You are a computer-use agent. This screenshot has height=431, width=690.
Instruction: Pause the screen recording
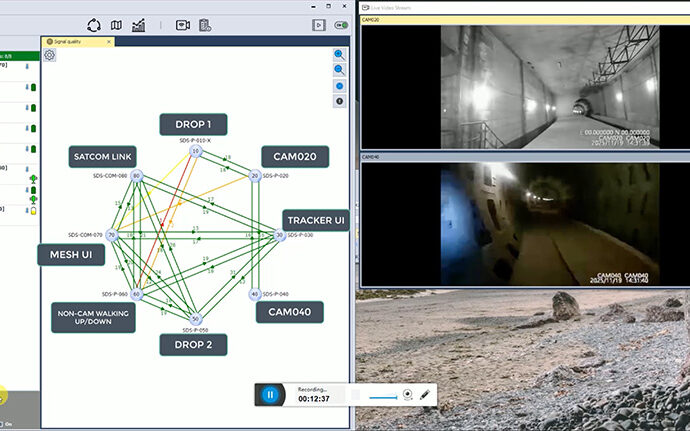pos(269,394)
